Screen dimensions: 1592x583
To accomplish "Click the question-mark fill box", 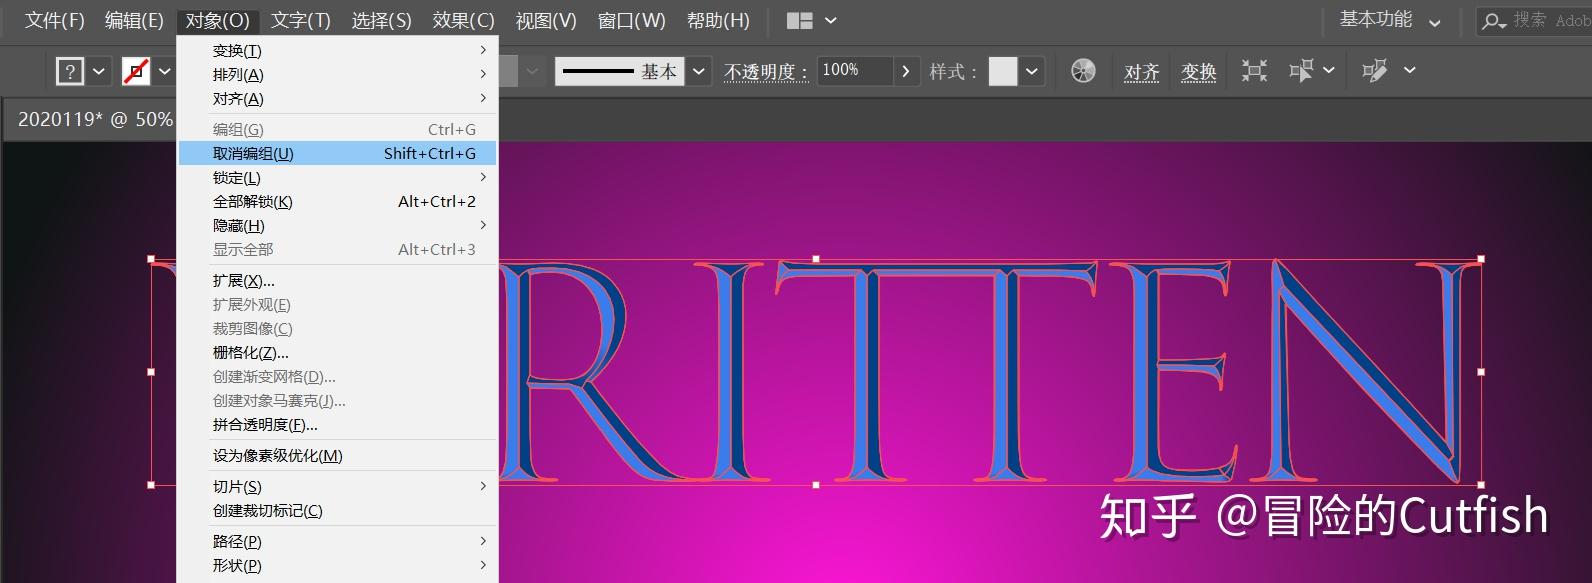I will 70,71.
